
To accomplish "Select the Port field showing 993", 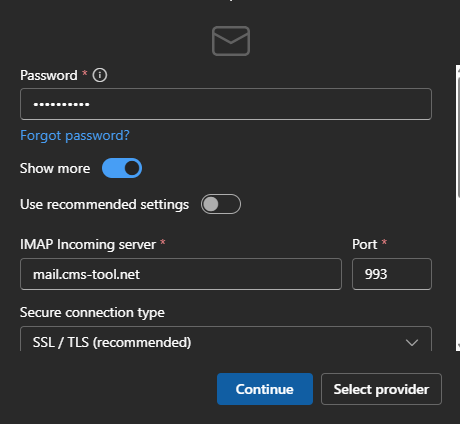I will (392, 274).
